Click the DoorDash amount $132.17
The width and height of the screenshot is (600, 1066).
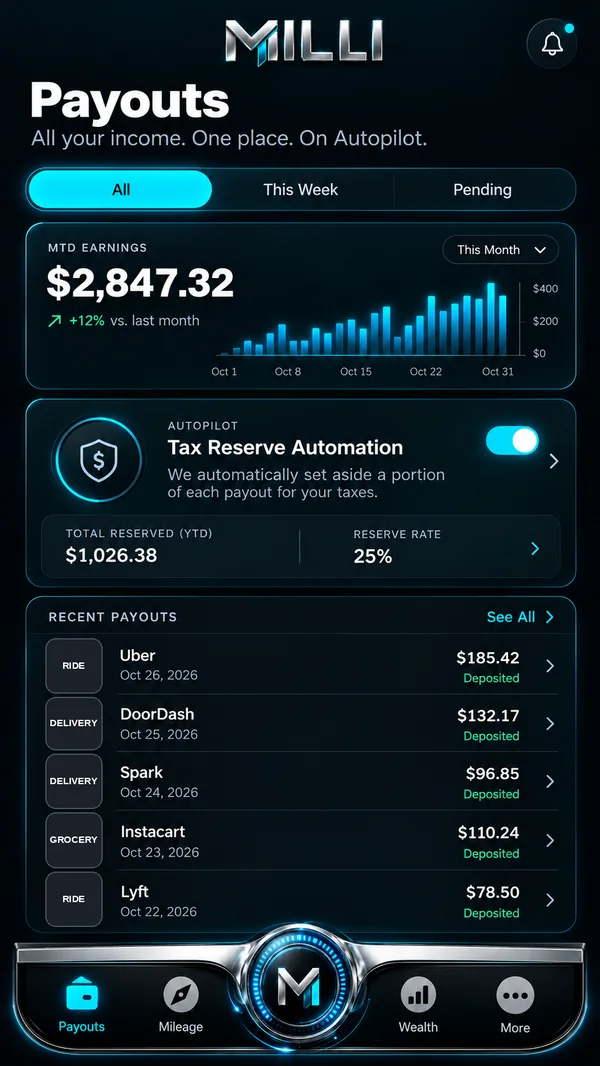click(488, 715)
